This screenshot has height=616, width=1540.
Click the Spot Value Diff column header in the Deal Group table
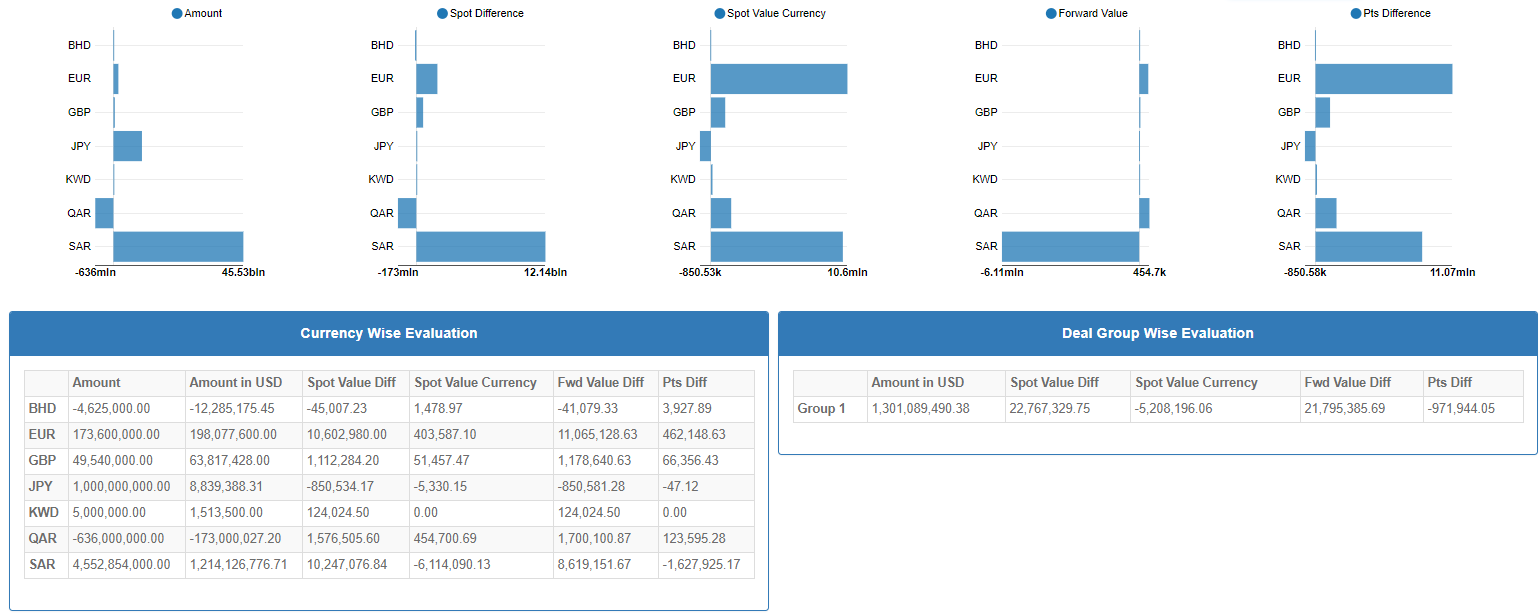click(1054, 383)
